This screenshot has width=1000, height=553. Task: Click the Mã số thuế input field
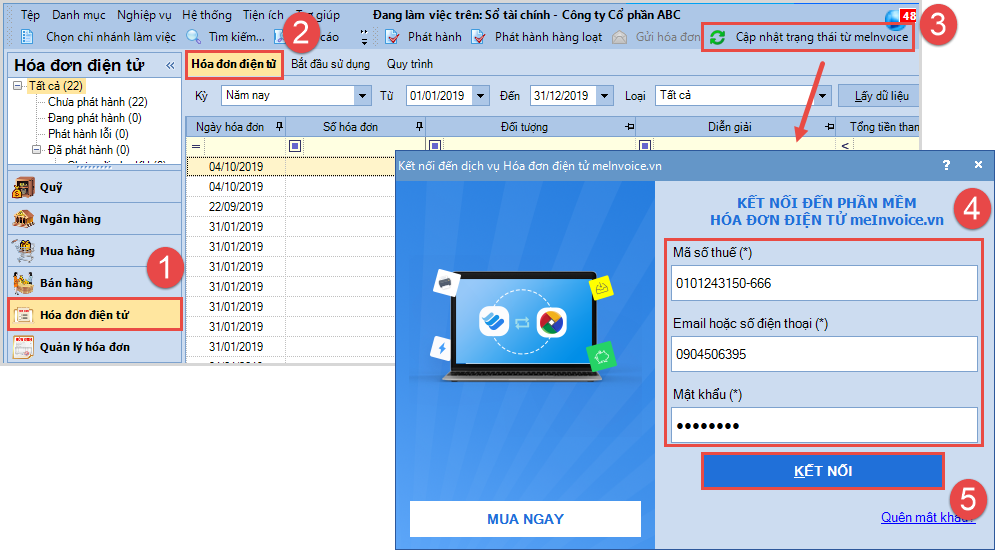pyautogui.click(x=824, y=283)
